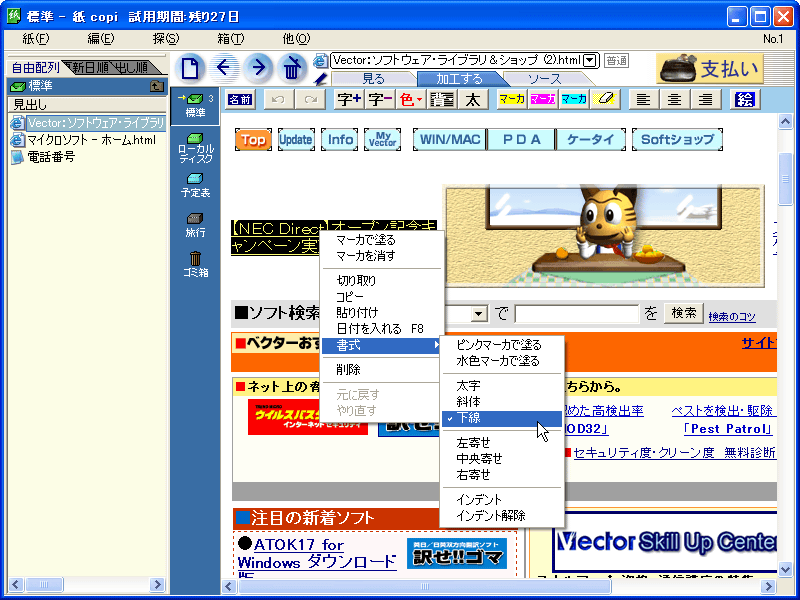Image resolution: width=800 pixels, height=600 pixels.
Task: Toggle the 普通 mode button
Action: click(616, 61)
